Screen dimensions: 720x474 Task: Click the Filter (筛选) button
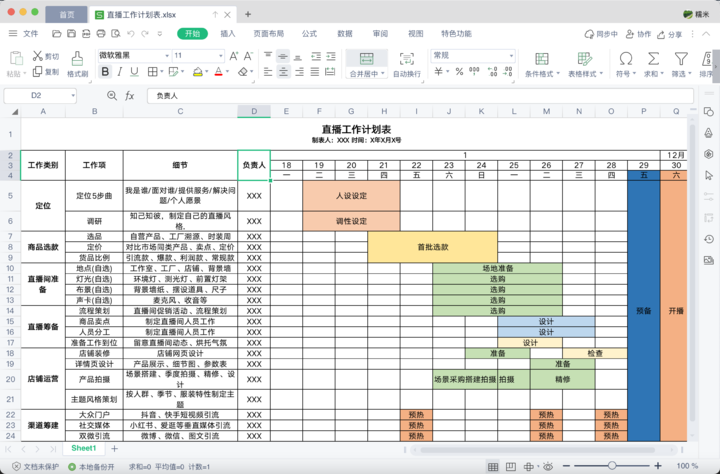(681, 64)
